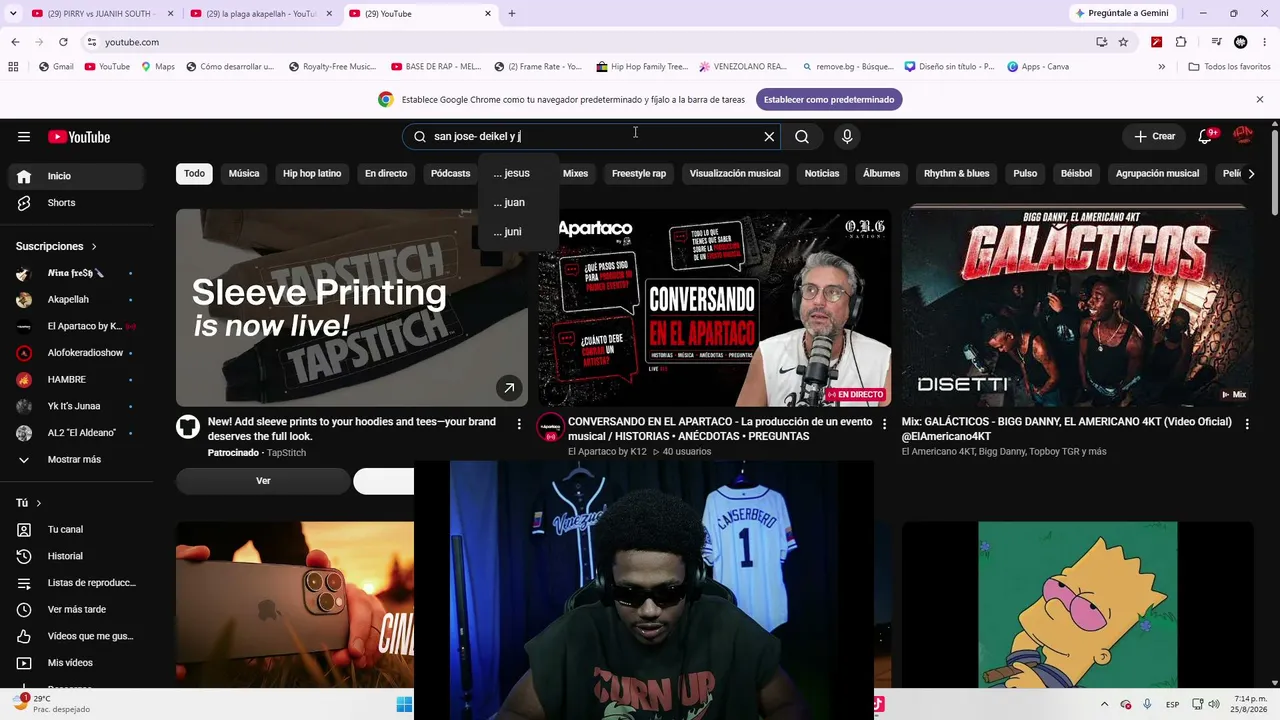Switch to the PIRRY vs JUANIH tab
The image size is (1280, 720).
(x=100, y=14)
